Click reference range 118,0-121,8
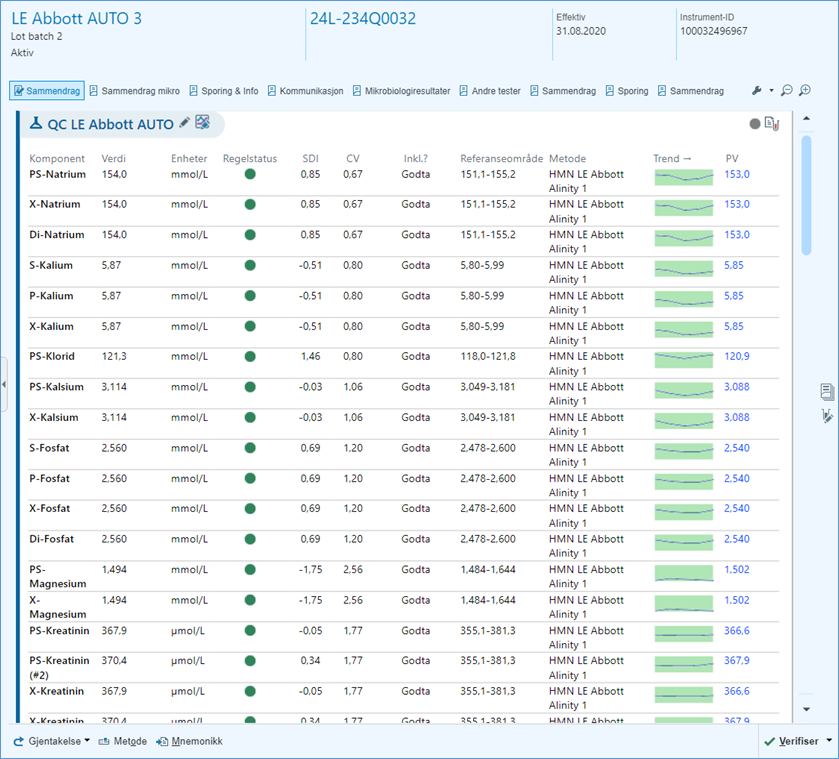Viewport: 839px width, 759px height. (x=488, y=356)
